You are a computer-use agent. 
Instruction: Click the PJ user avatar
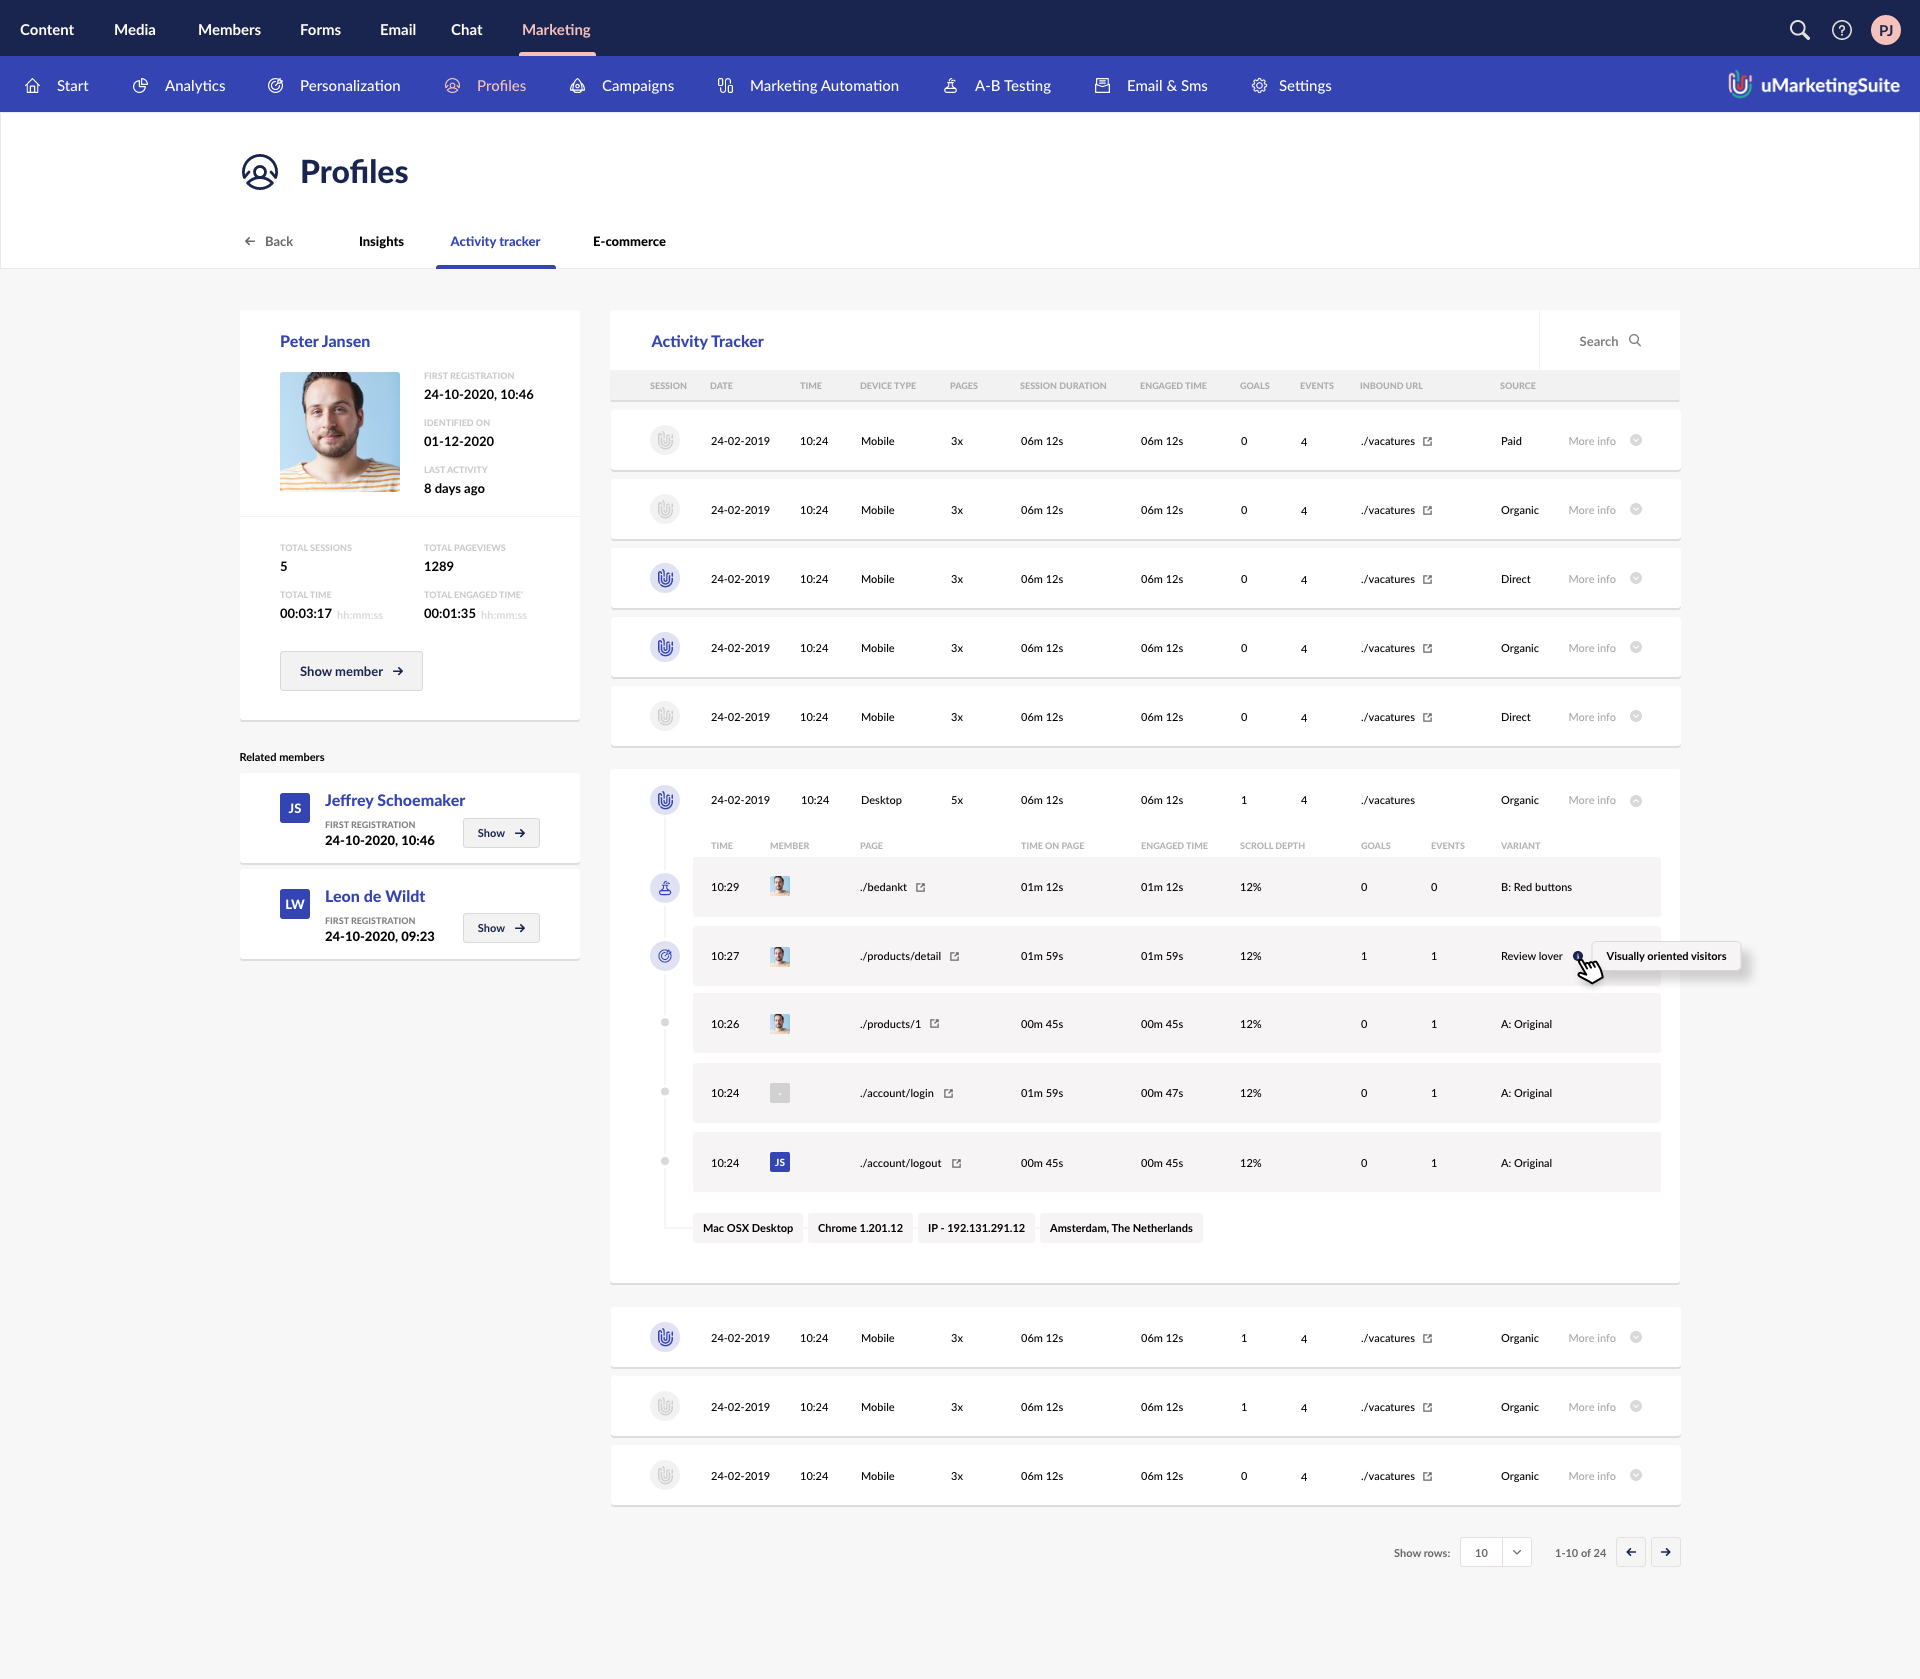click(1885, 30)
